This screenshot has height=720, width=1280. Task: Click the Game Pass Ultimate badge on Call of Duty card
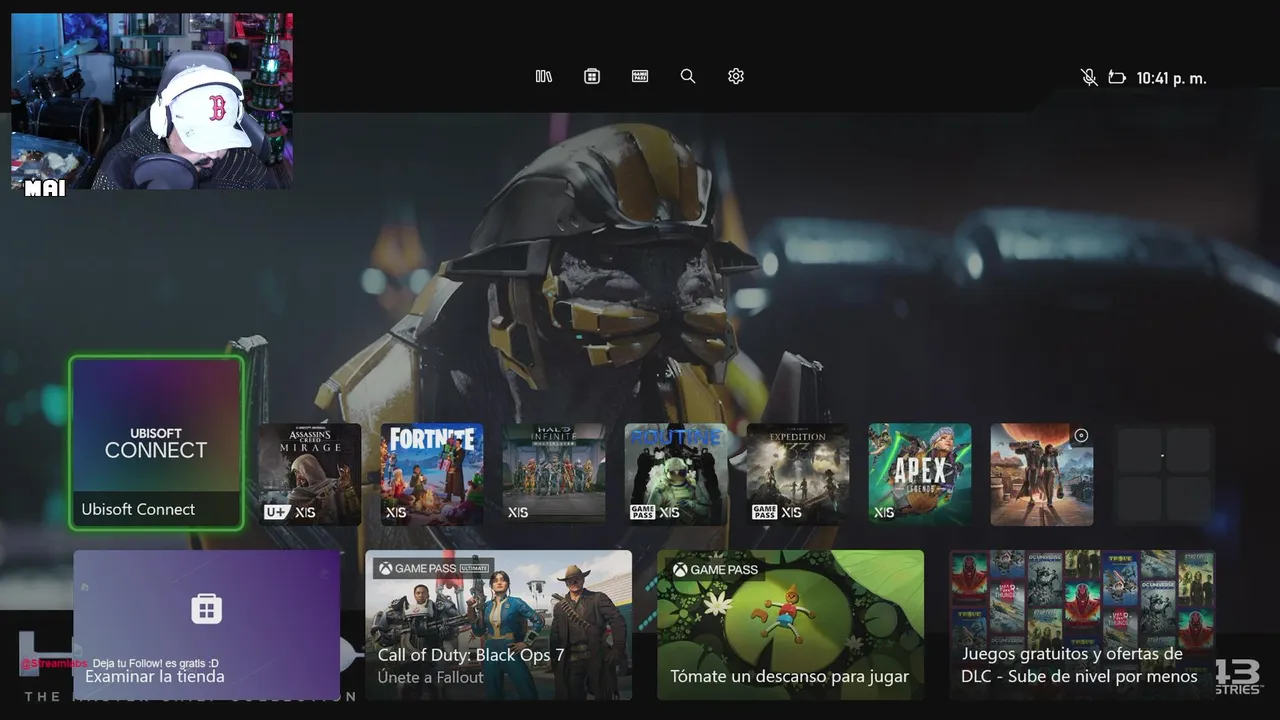point(433,569)
